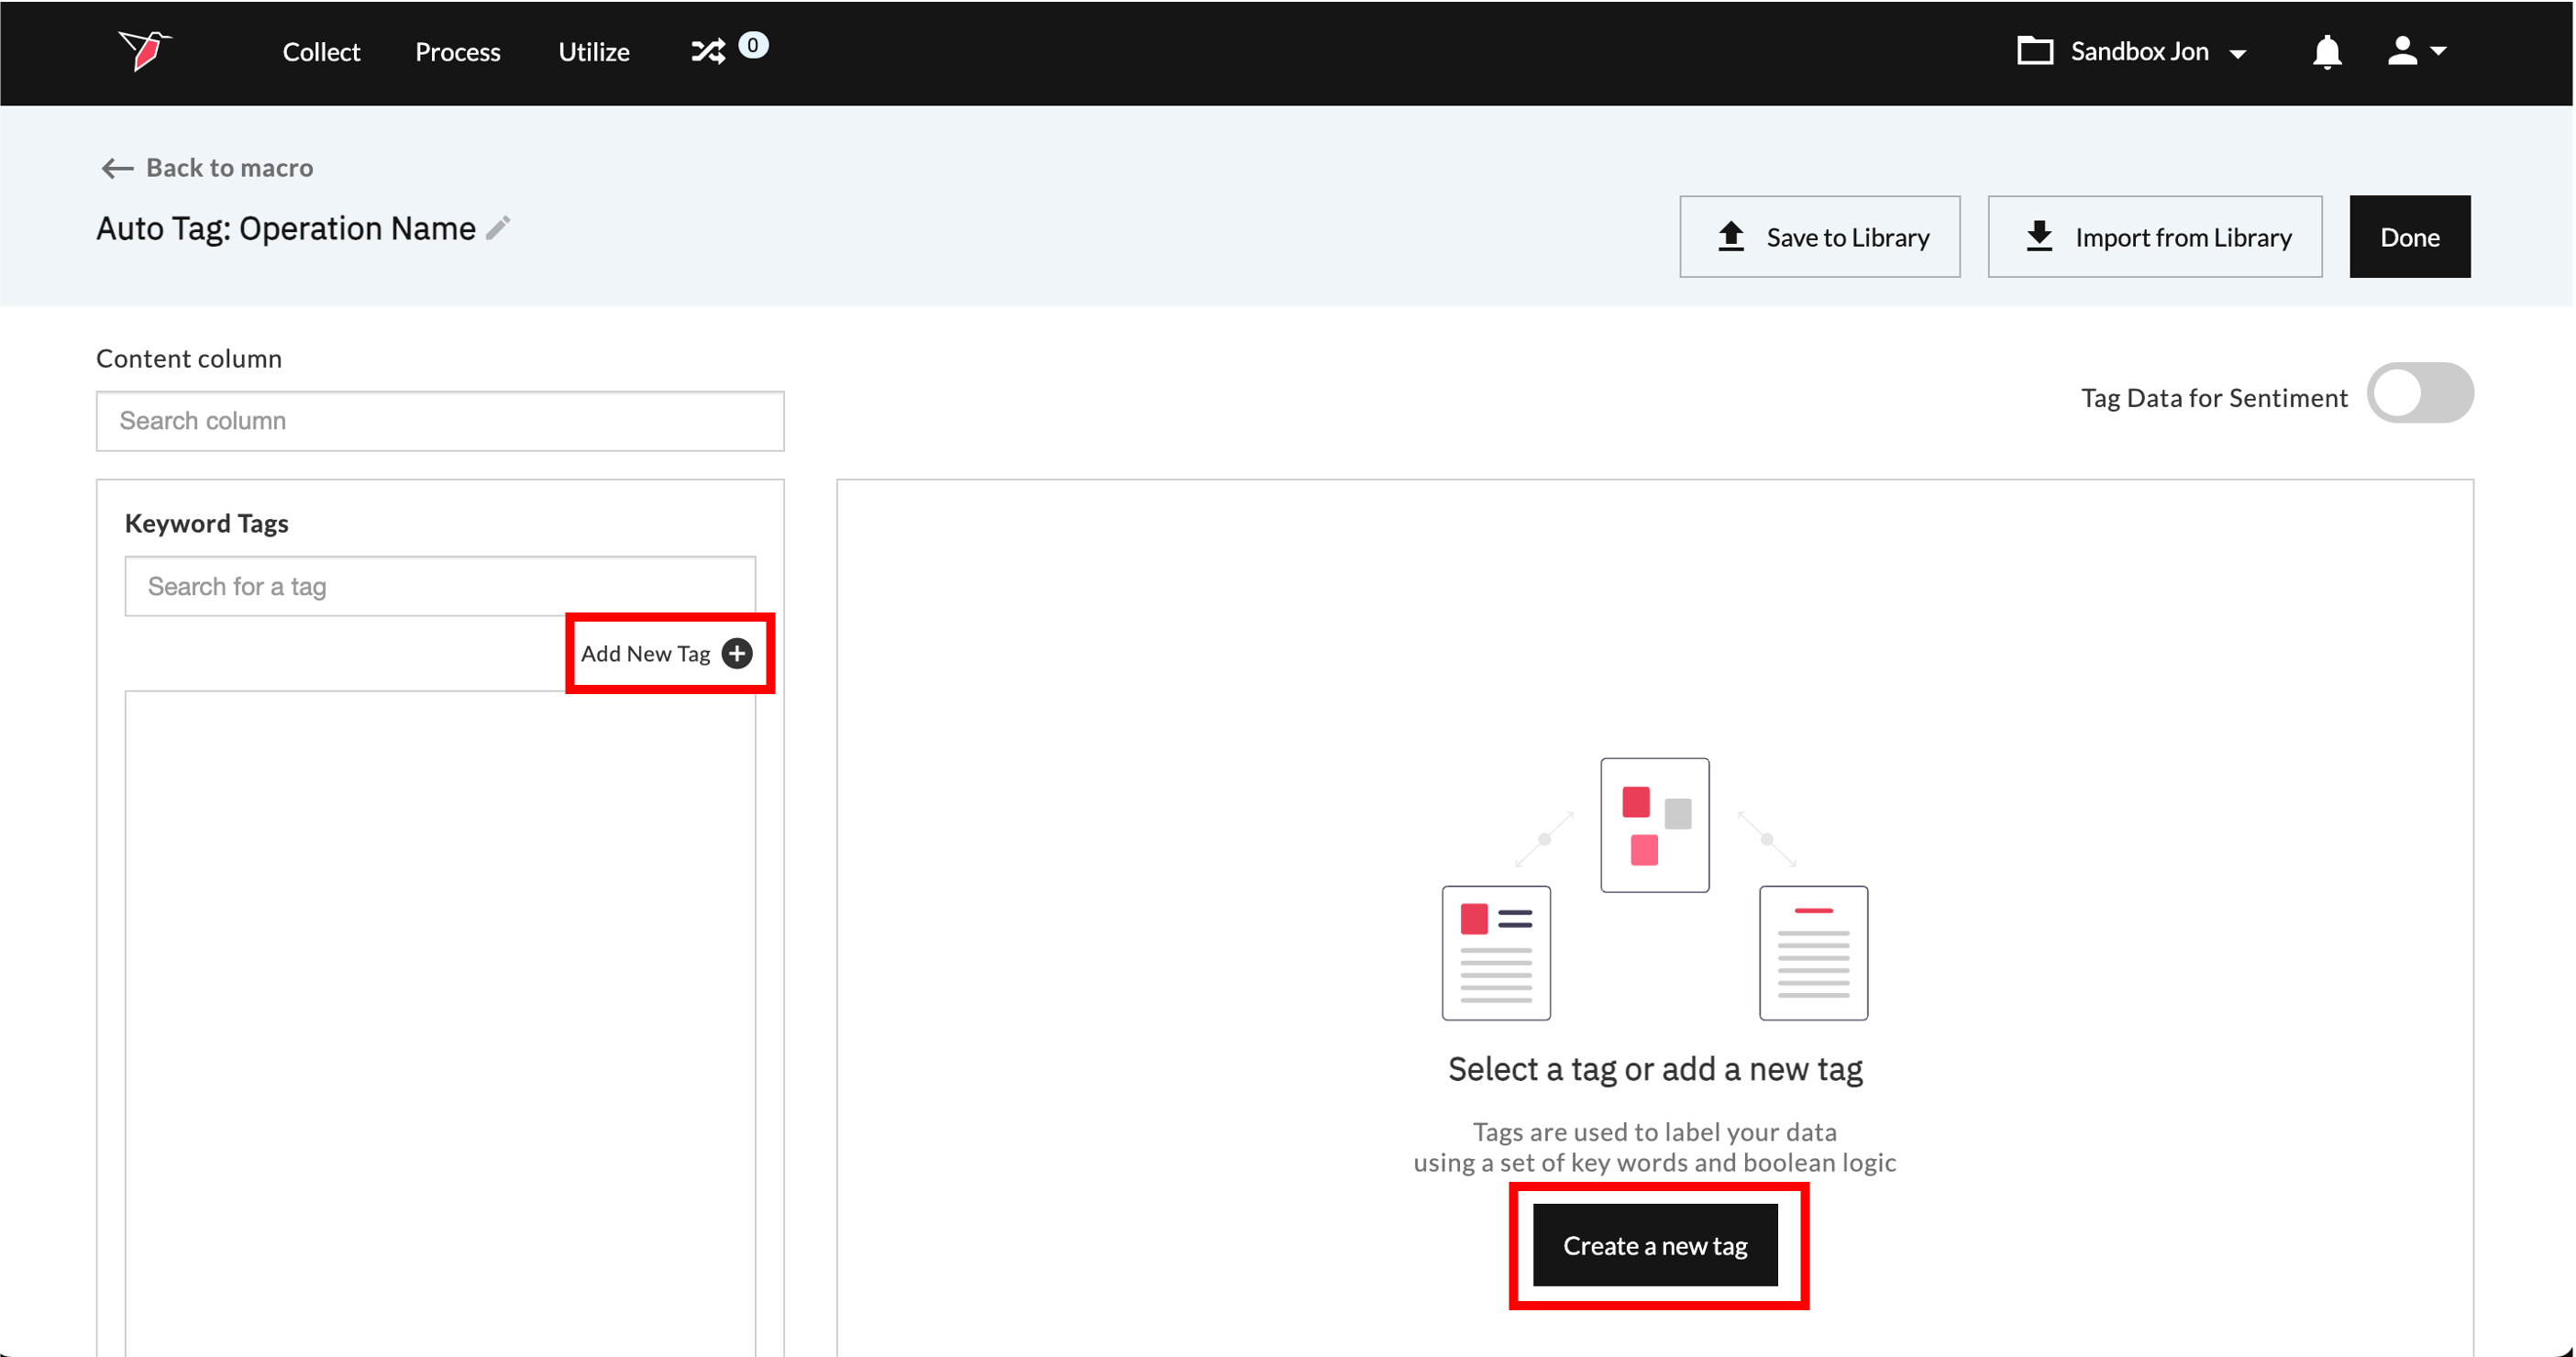Open the Content column search dropdown
2576x1357 pixels.
pyautogui.click(x=440, y=421)
